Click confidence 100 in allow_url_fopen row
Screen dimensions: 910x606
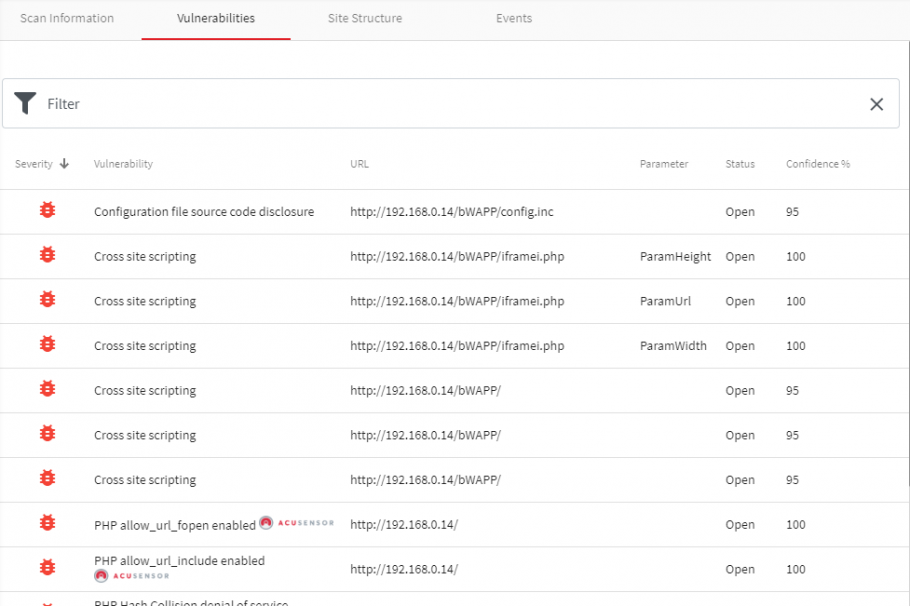tap(796, 525)
